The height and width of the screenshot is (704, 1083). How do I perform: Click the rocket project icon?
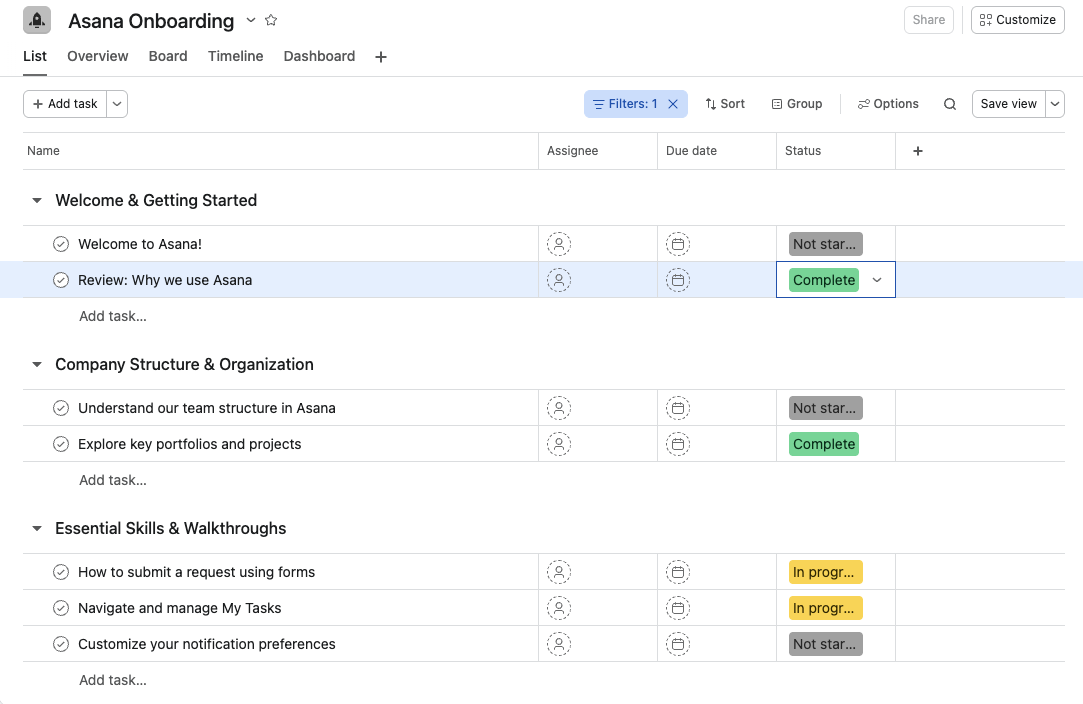pyautogui.click(x=36, y=20)
